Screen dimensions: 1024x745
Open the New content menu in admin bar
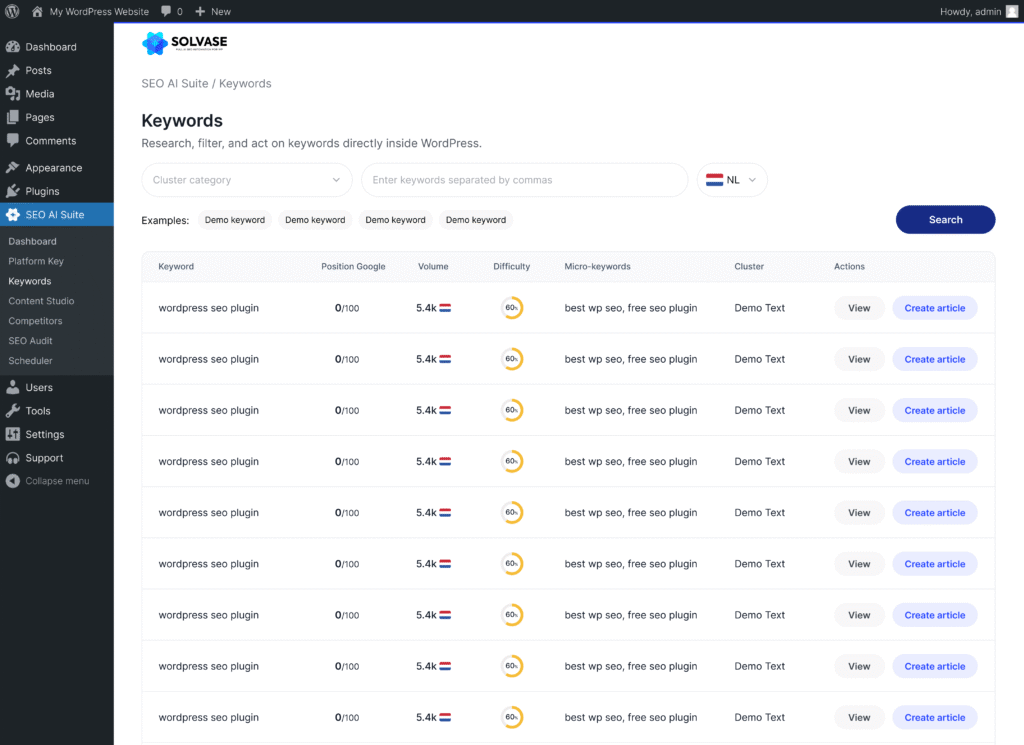point(212,12)
